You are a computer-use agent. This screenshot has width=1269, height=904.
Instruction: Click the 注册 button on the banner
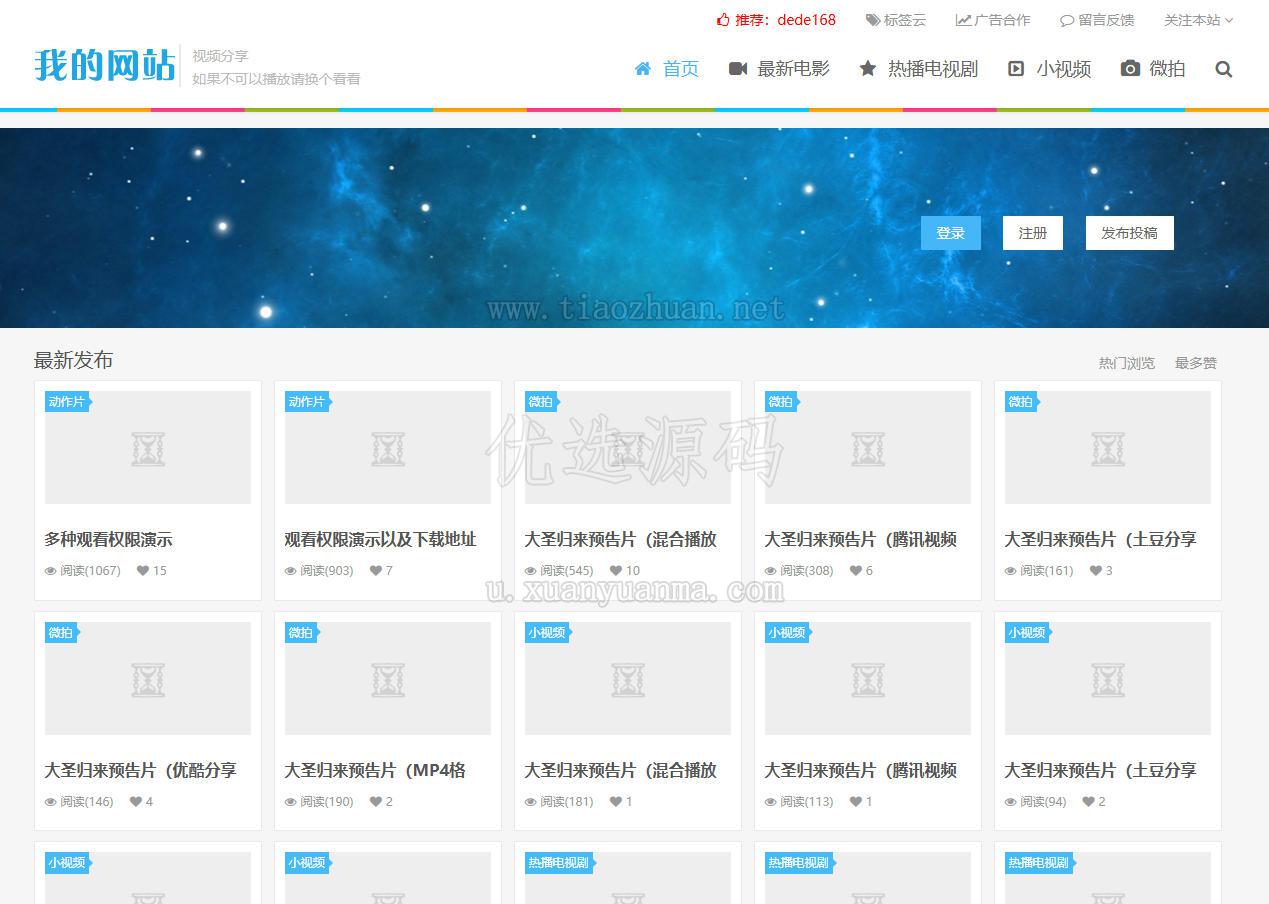pos(1033,233)
